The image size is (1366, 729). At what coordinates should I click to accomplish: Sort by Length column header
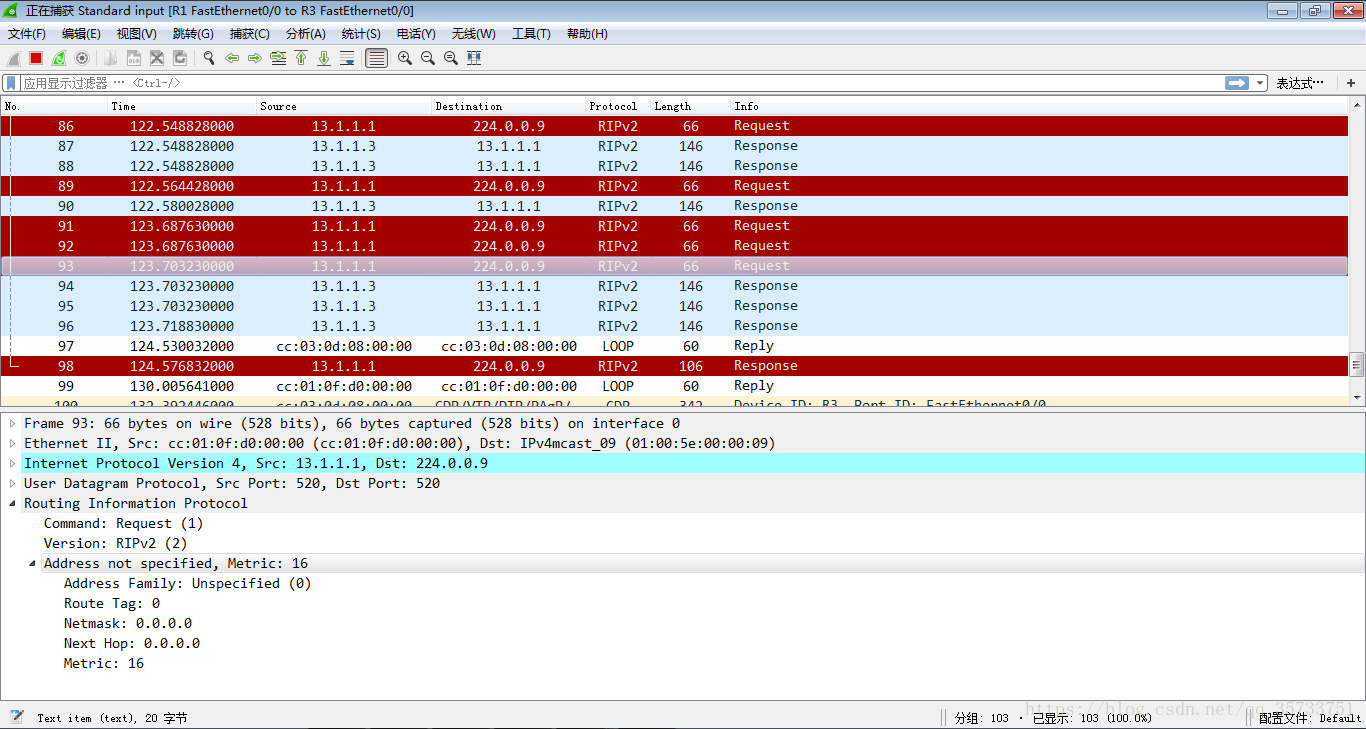click(x=689, y=106)
